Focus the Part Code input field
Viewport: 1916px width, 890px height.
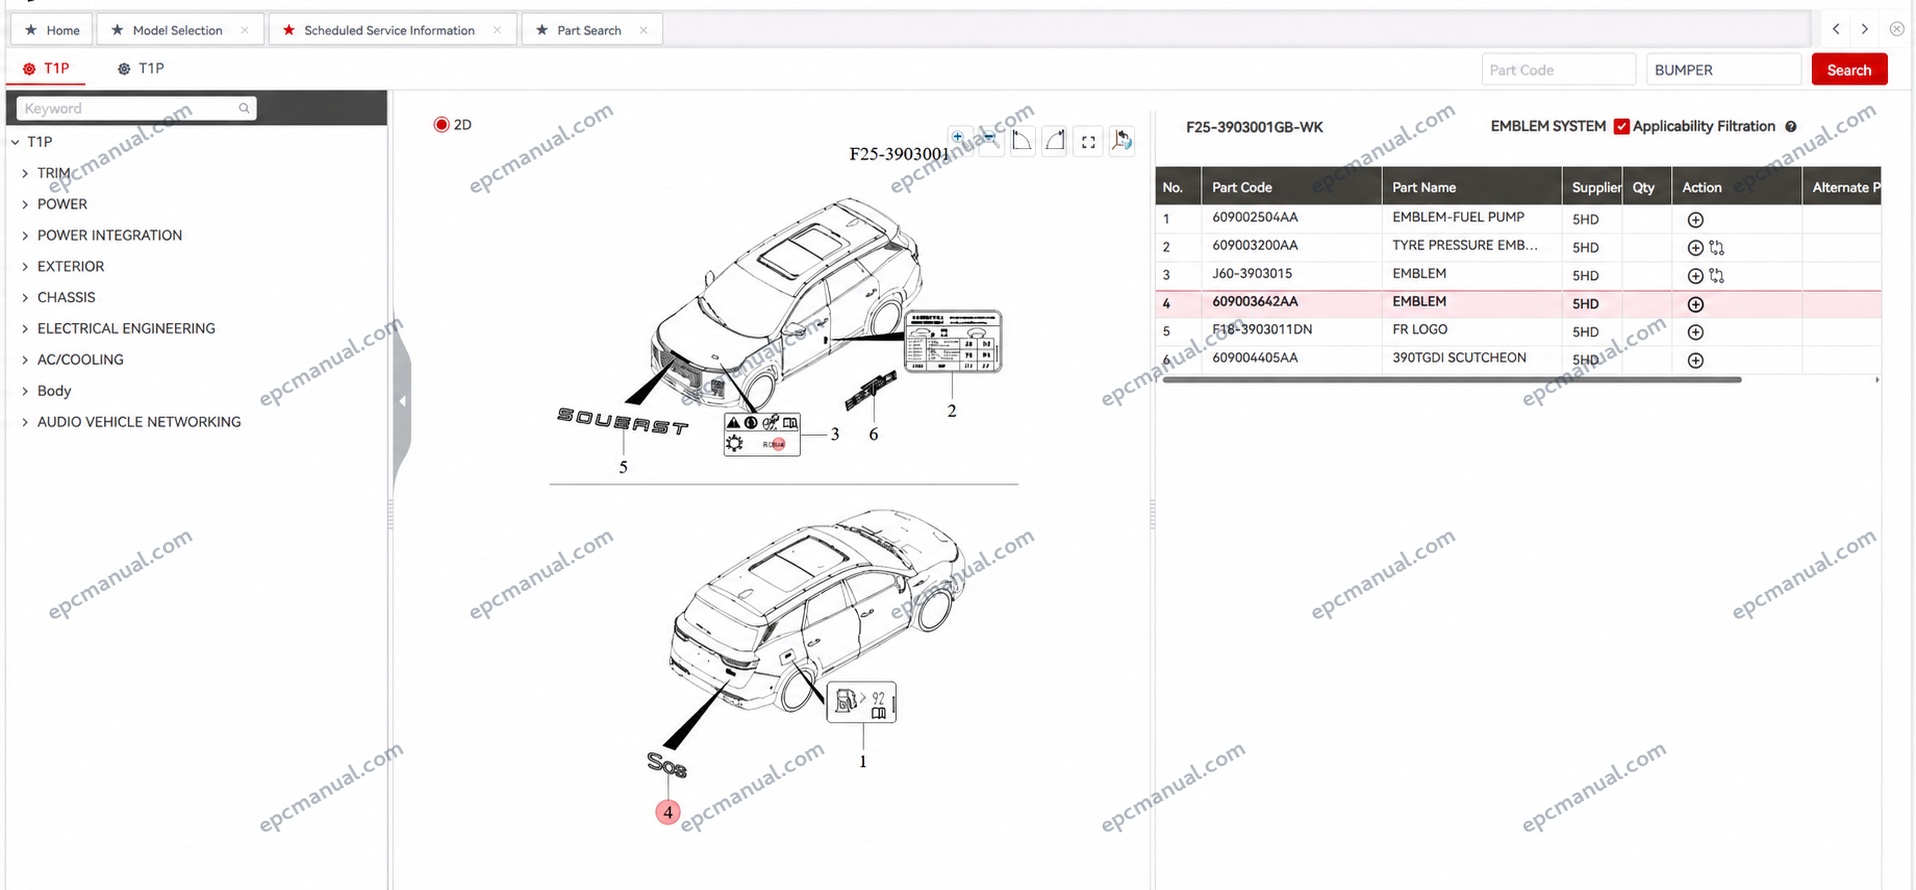pyautogui.click(x=1558, y=69)
